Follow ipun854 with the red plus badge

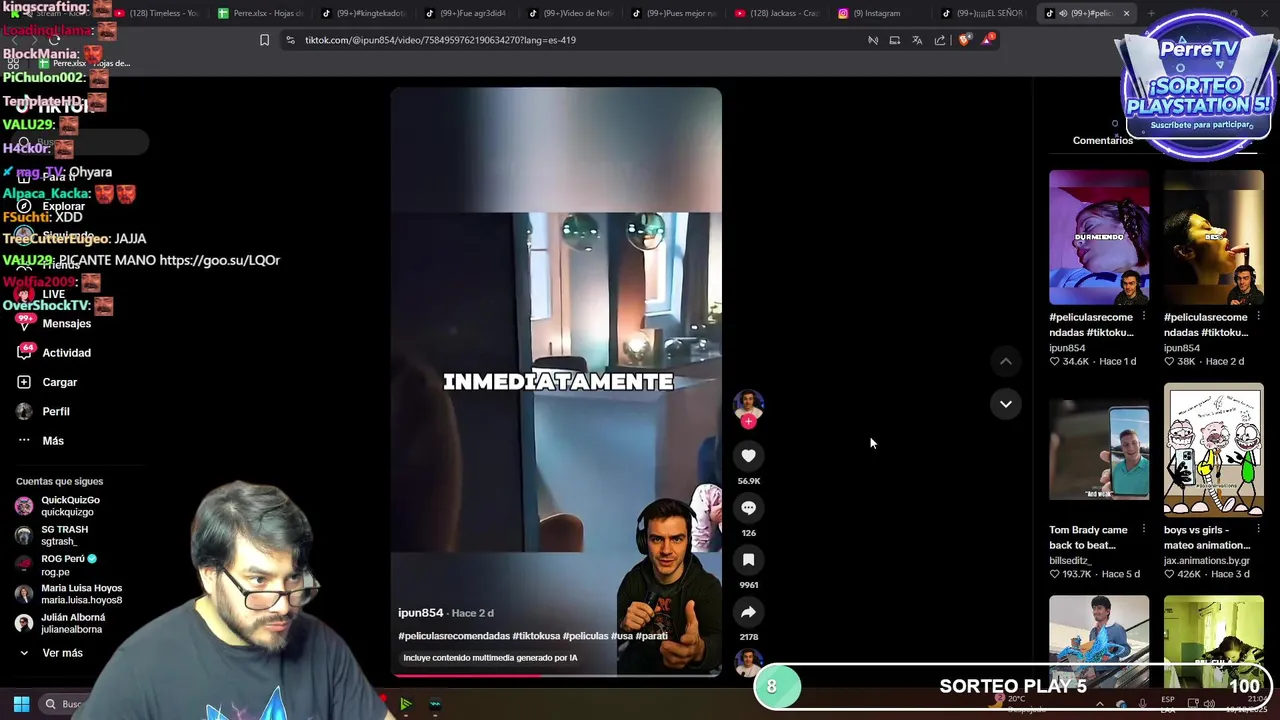pyautogui.click(x=748, y=422)
